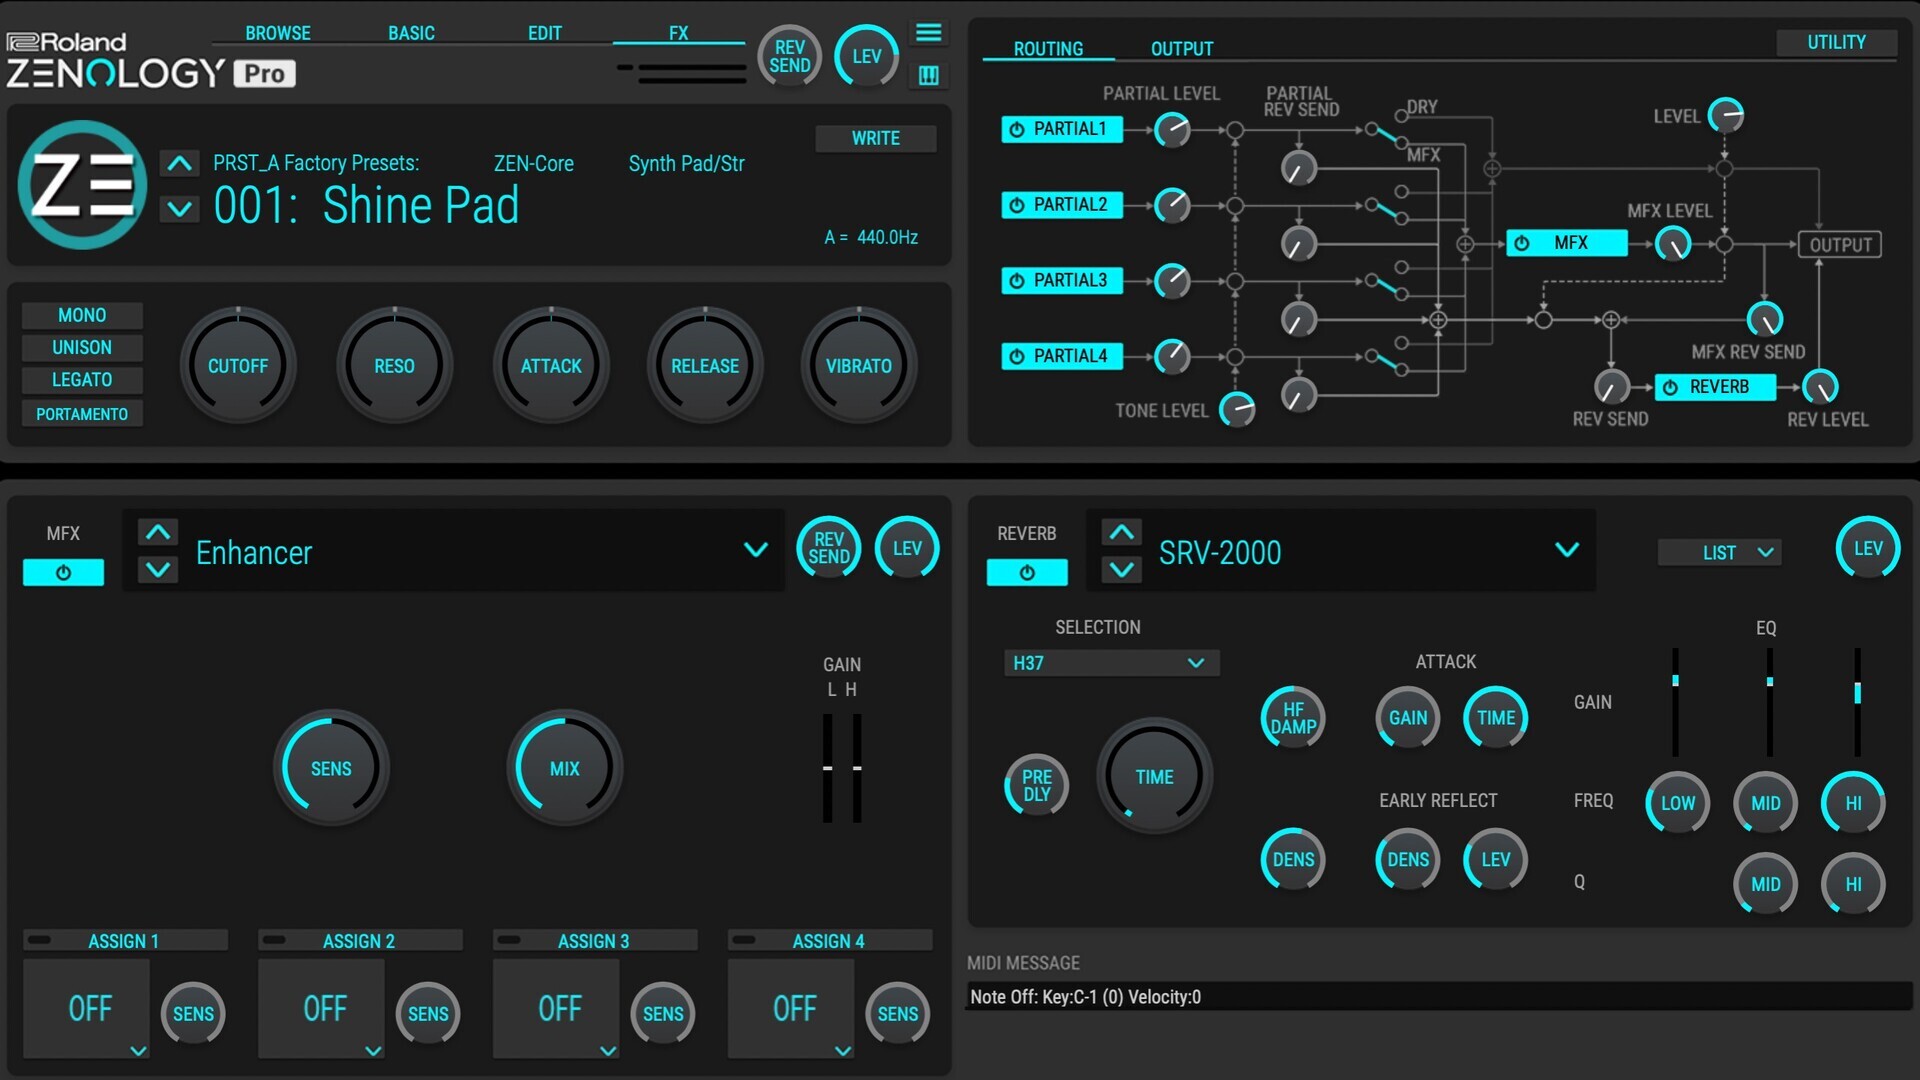Toggle the MFX power switch
This screenshot has height=1080, width=1920.
63,572
